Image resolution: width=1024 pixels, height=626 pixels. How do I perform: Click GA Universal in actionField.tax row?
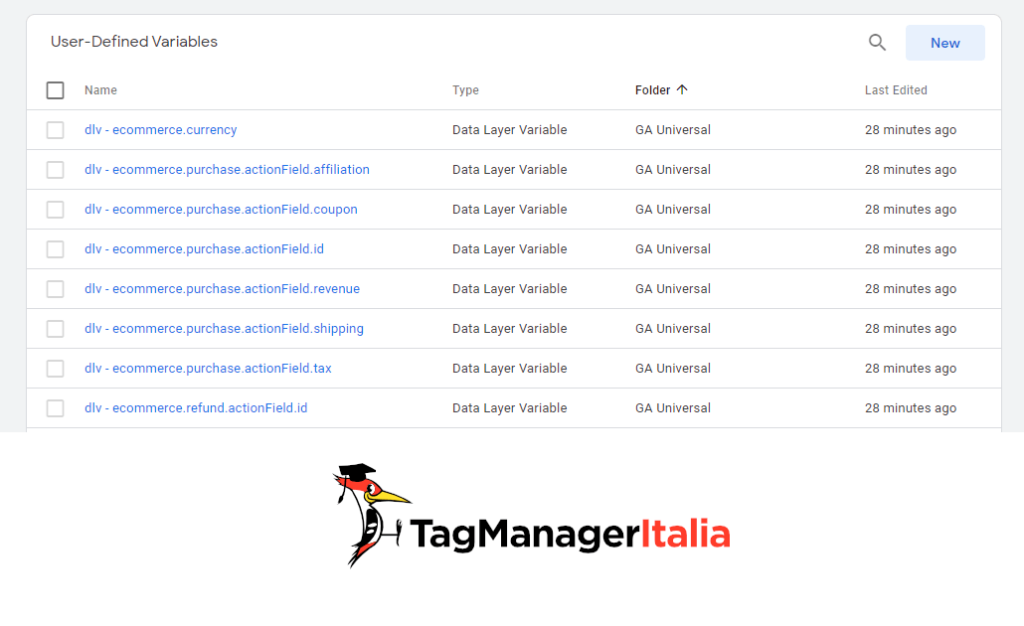[673, 369]
